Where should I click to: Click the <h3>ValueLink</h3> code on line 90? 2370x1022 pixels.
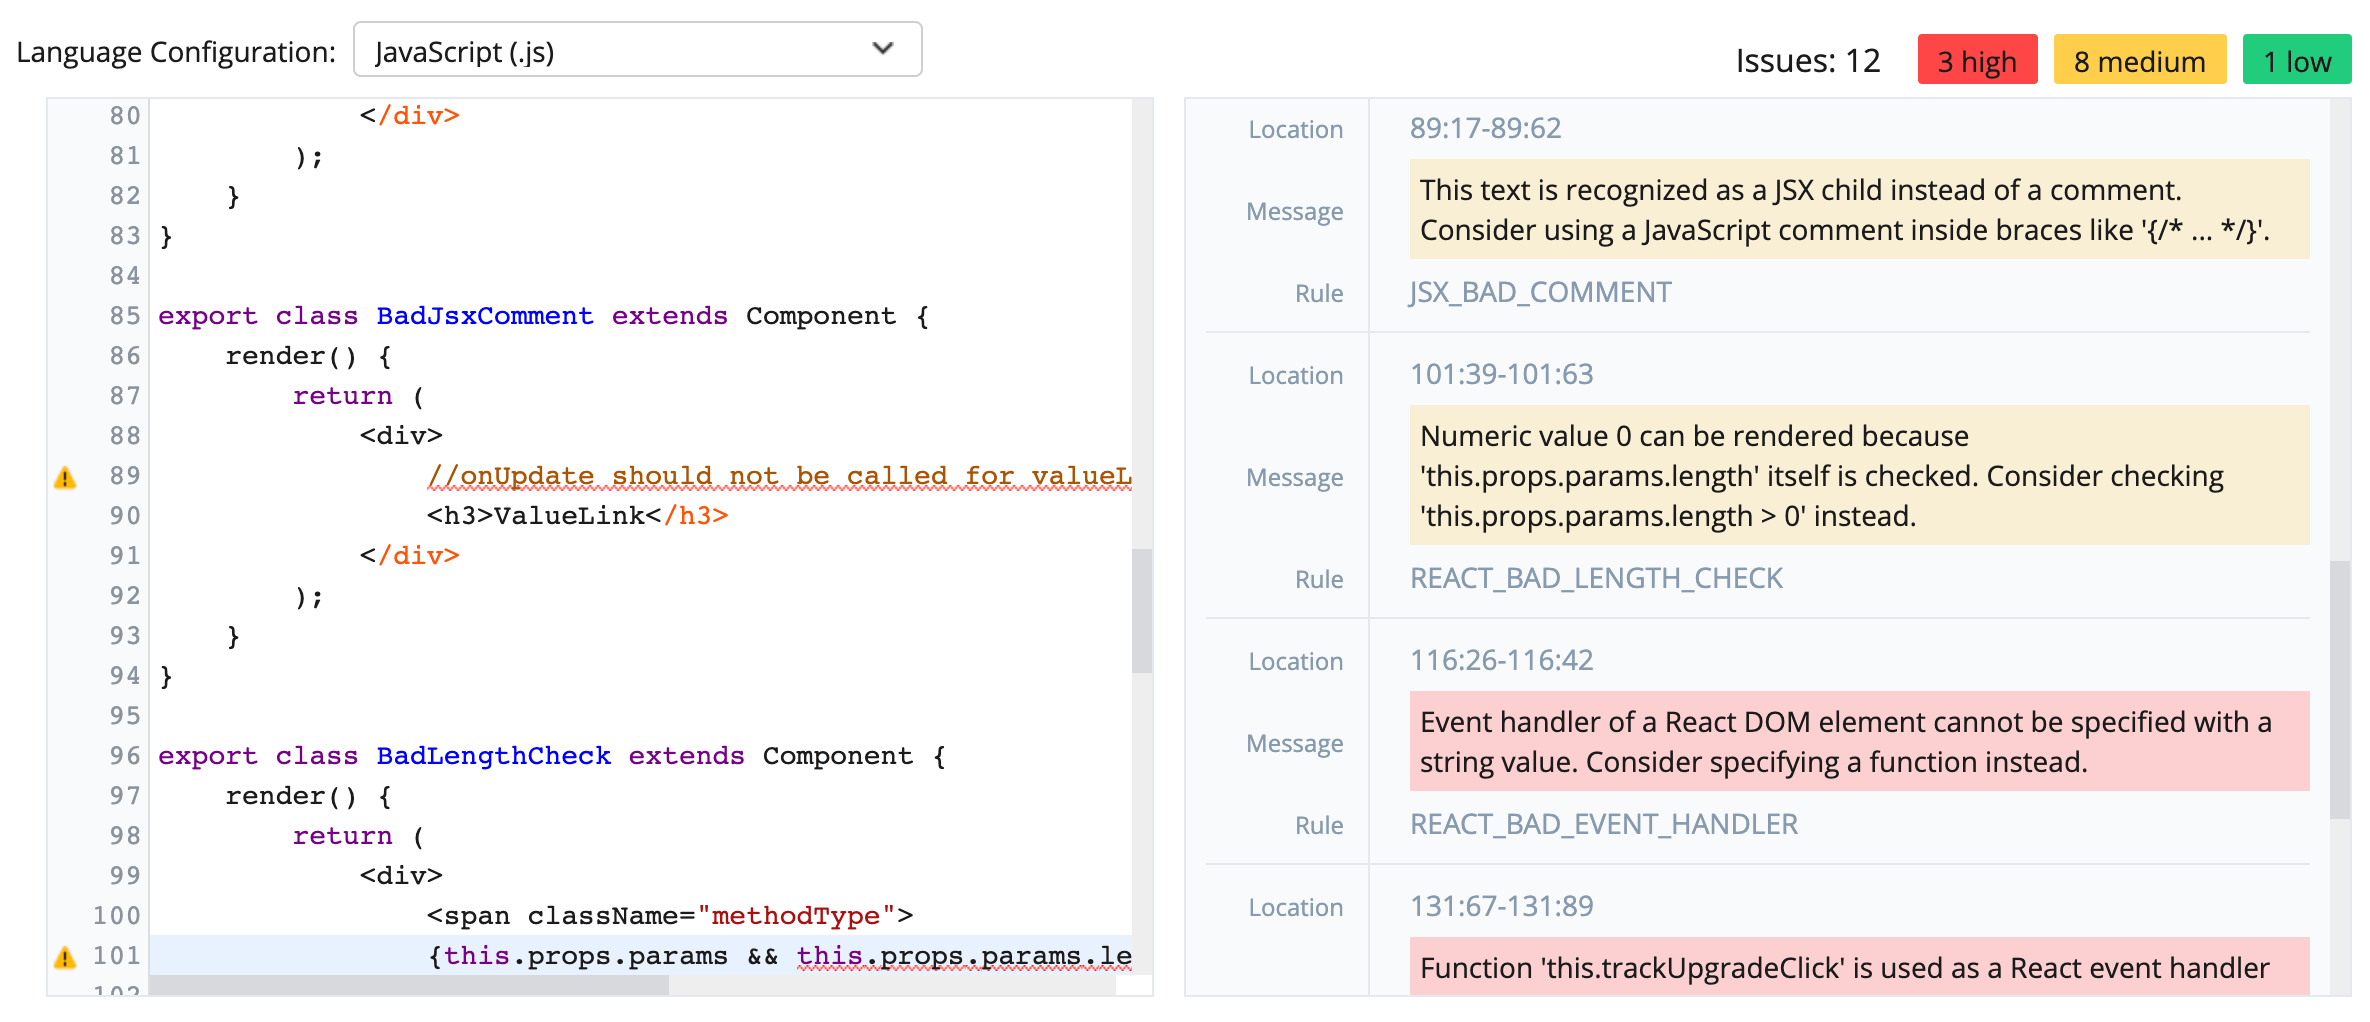click(577, 516)
